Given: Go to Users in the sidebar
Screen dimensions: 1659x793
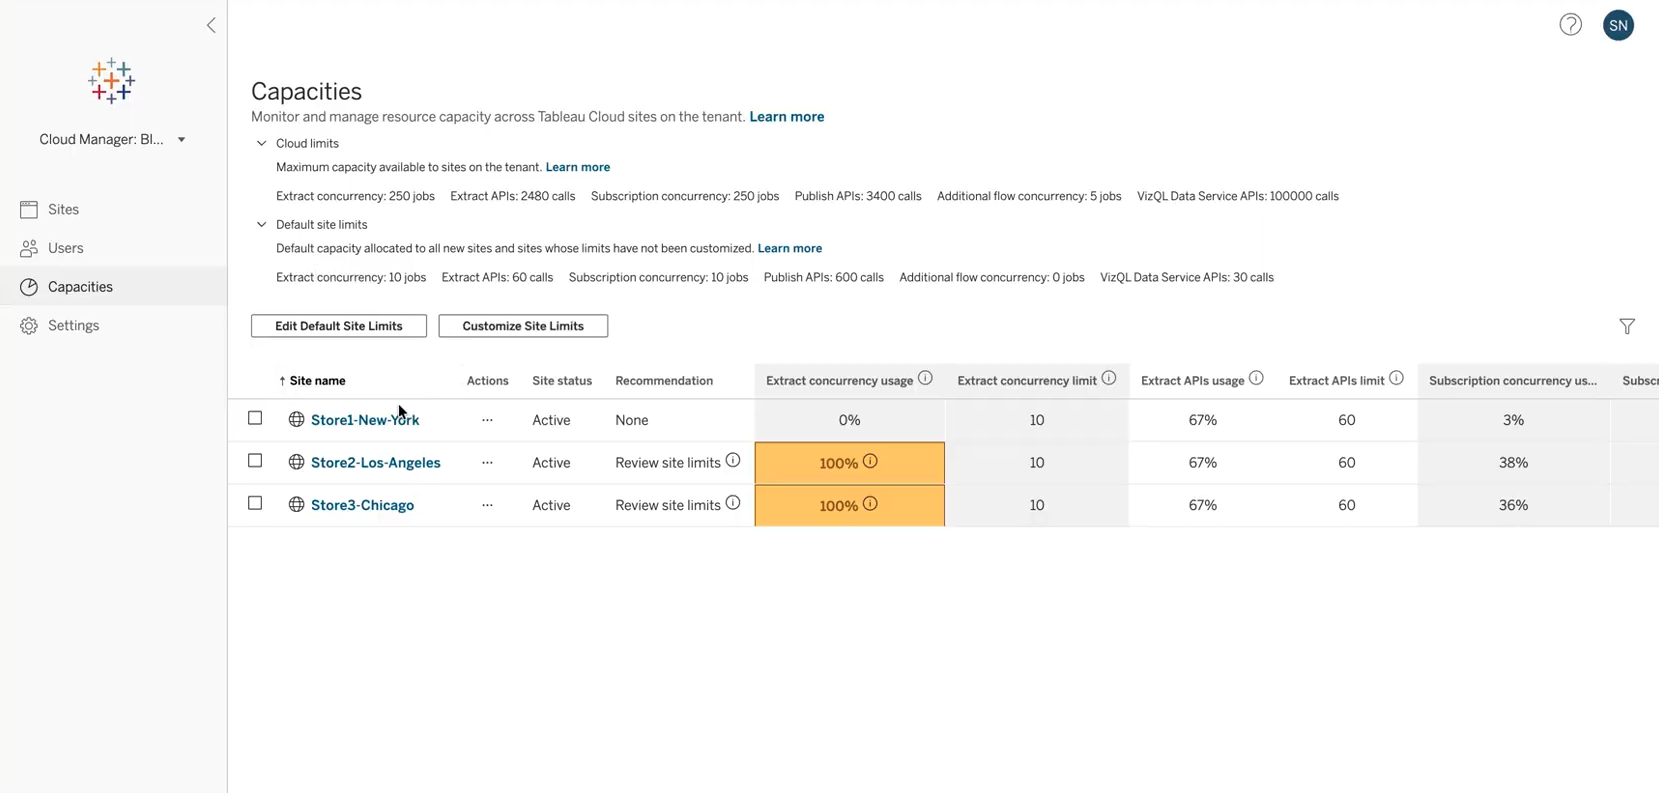Looking at the screenshot, I should pyautogui.click(x=113, y=248).
